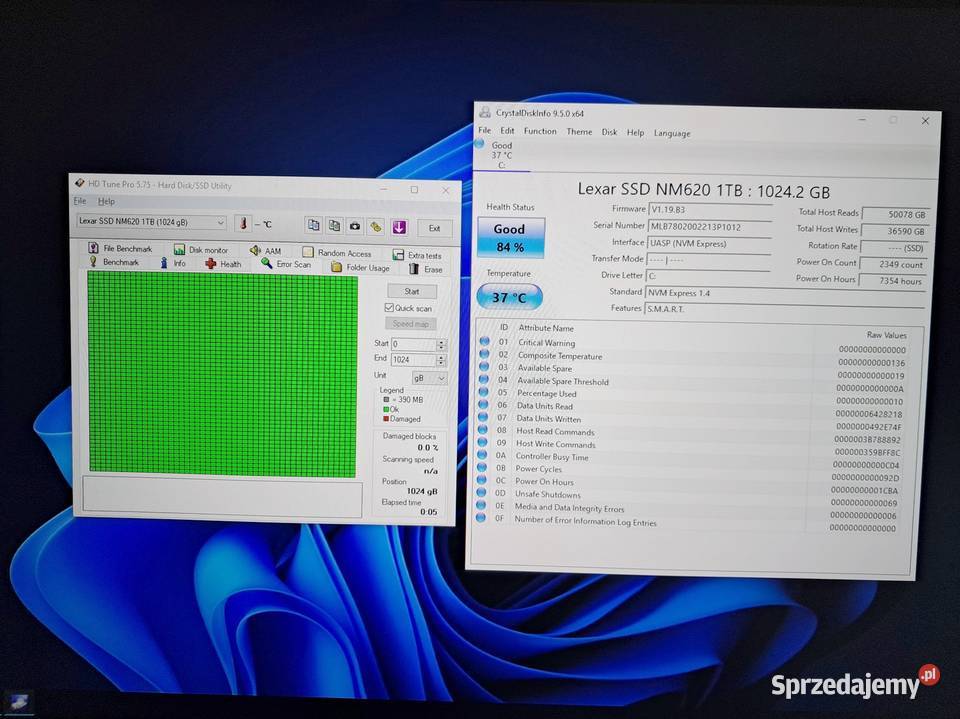Click the status dot for Critical Warning
Viewport: 960px width, 719px height.
(x=485, y=341)
